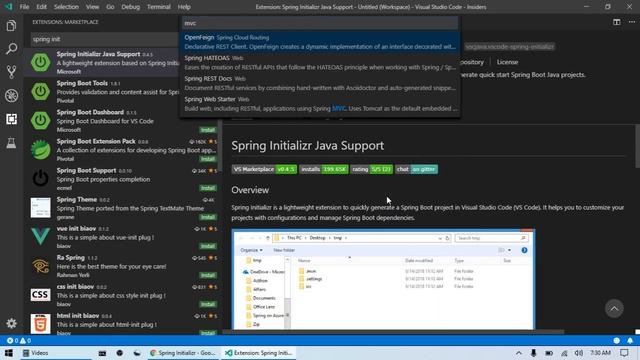Open the system tray hidden icons chevron
The height and width of the screenshot is (360, 640).
coord(518,353)
